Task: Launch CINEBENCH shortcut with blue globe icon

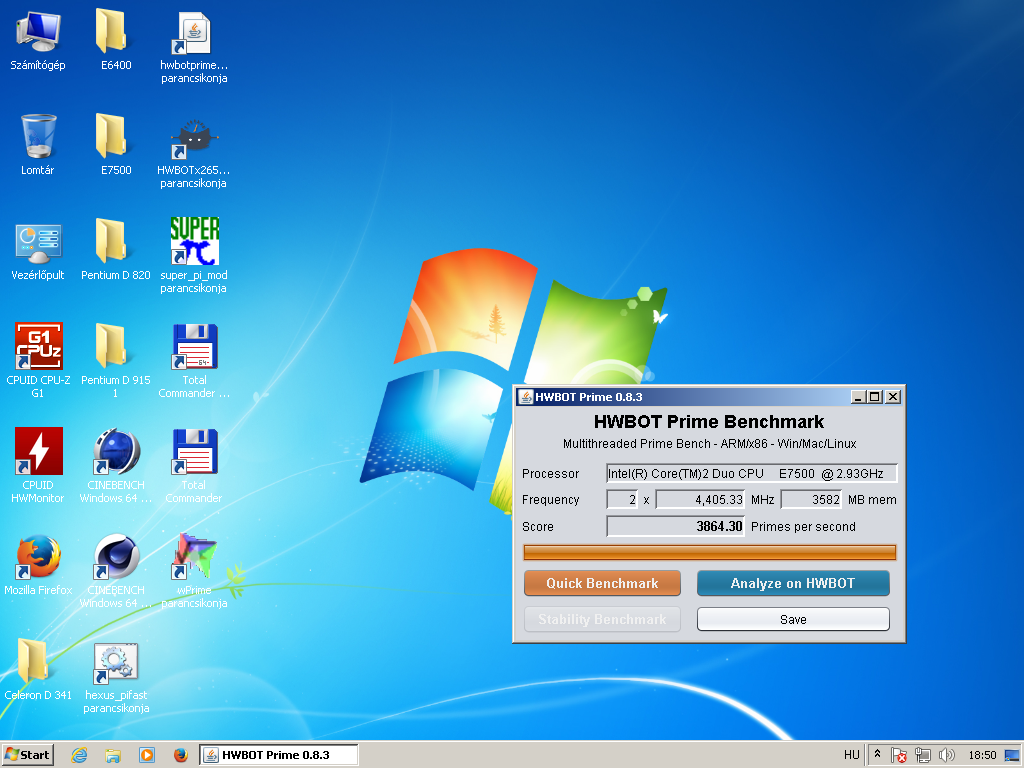Action: click(x=116, y=465)
